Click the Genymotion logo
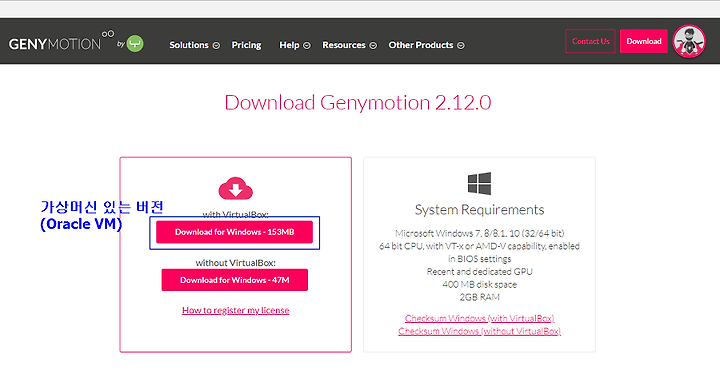720x390 pixels. 61,42
